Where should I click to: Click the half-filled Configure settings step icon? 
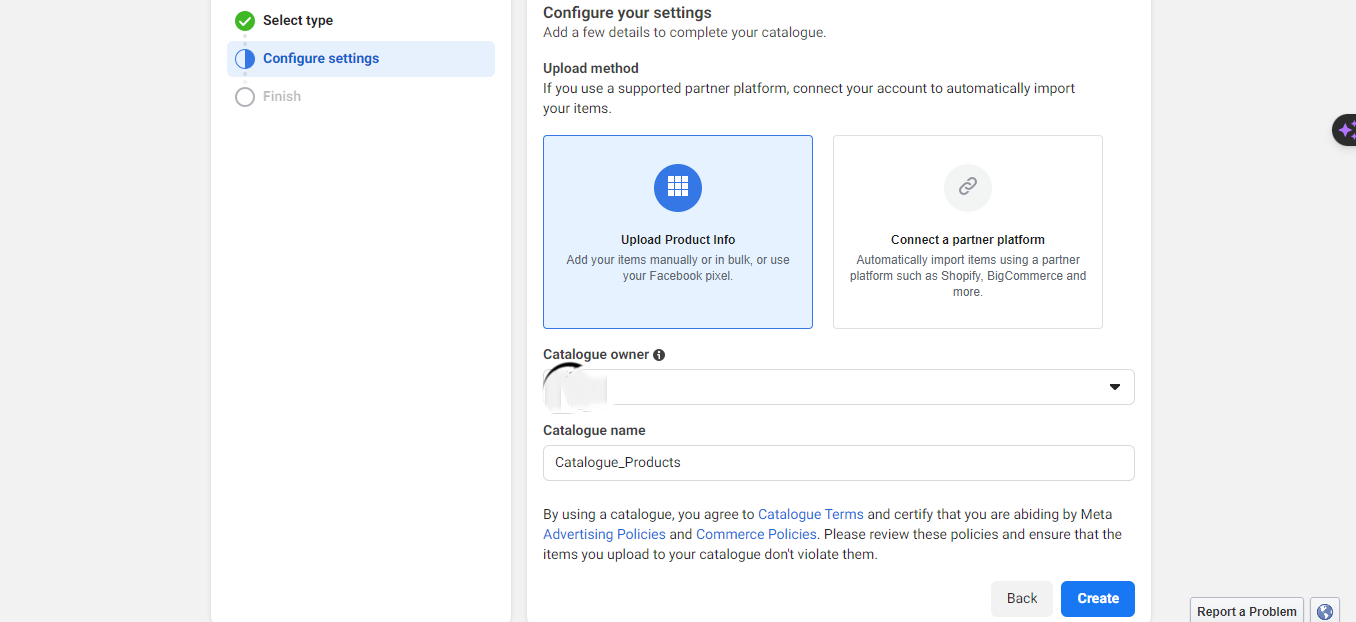pyautogui.click(x=245, y=59)
